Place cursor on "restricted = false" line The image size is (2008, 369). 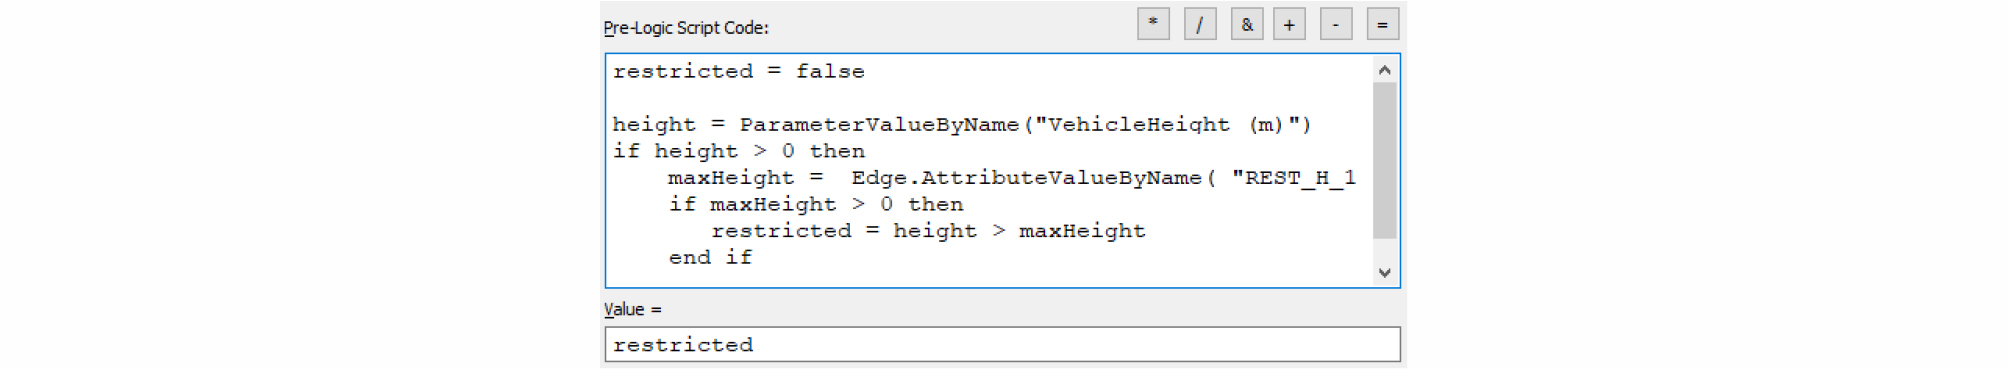738,71
